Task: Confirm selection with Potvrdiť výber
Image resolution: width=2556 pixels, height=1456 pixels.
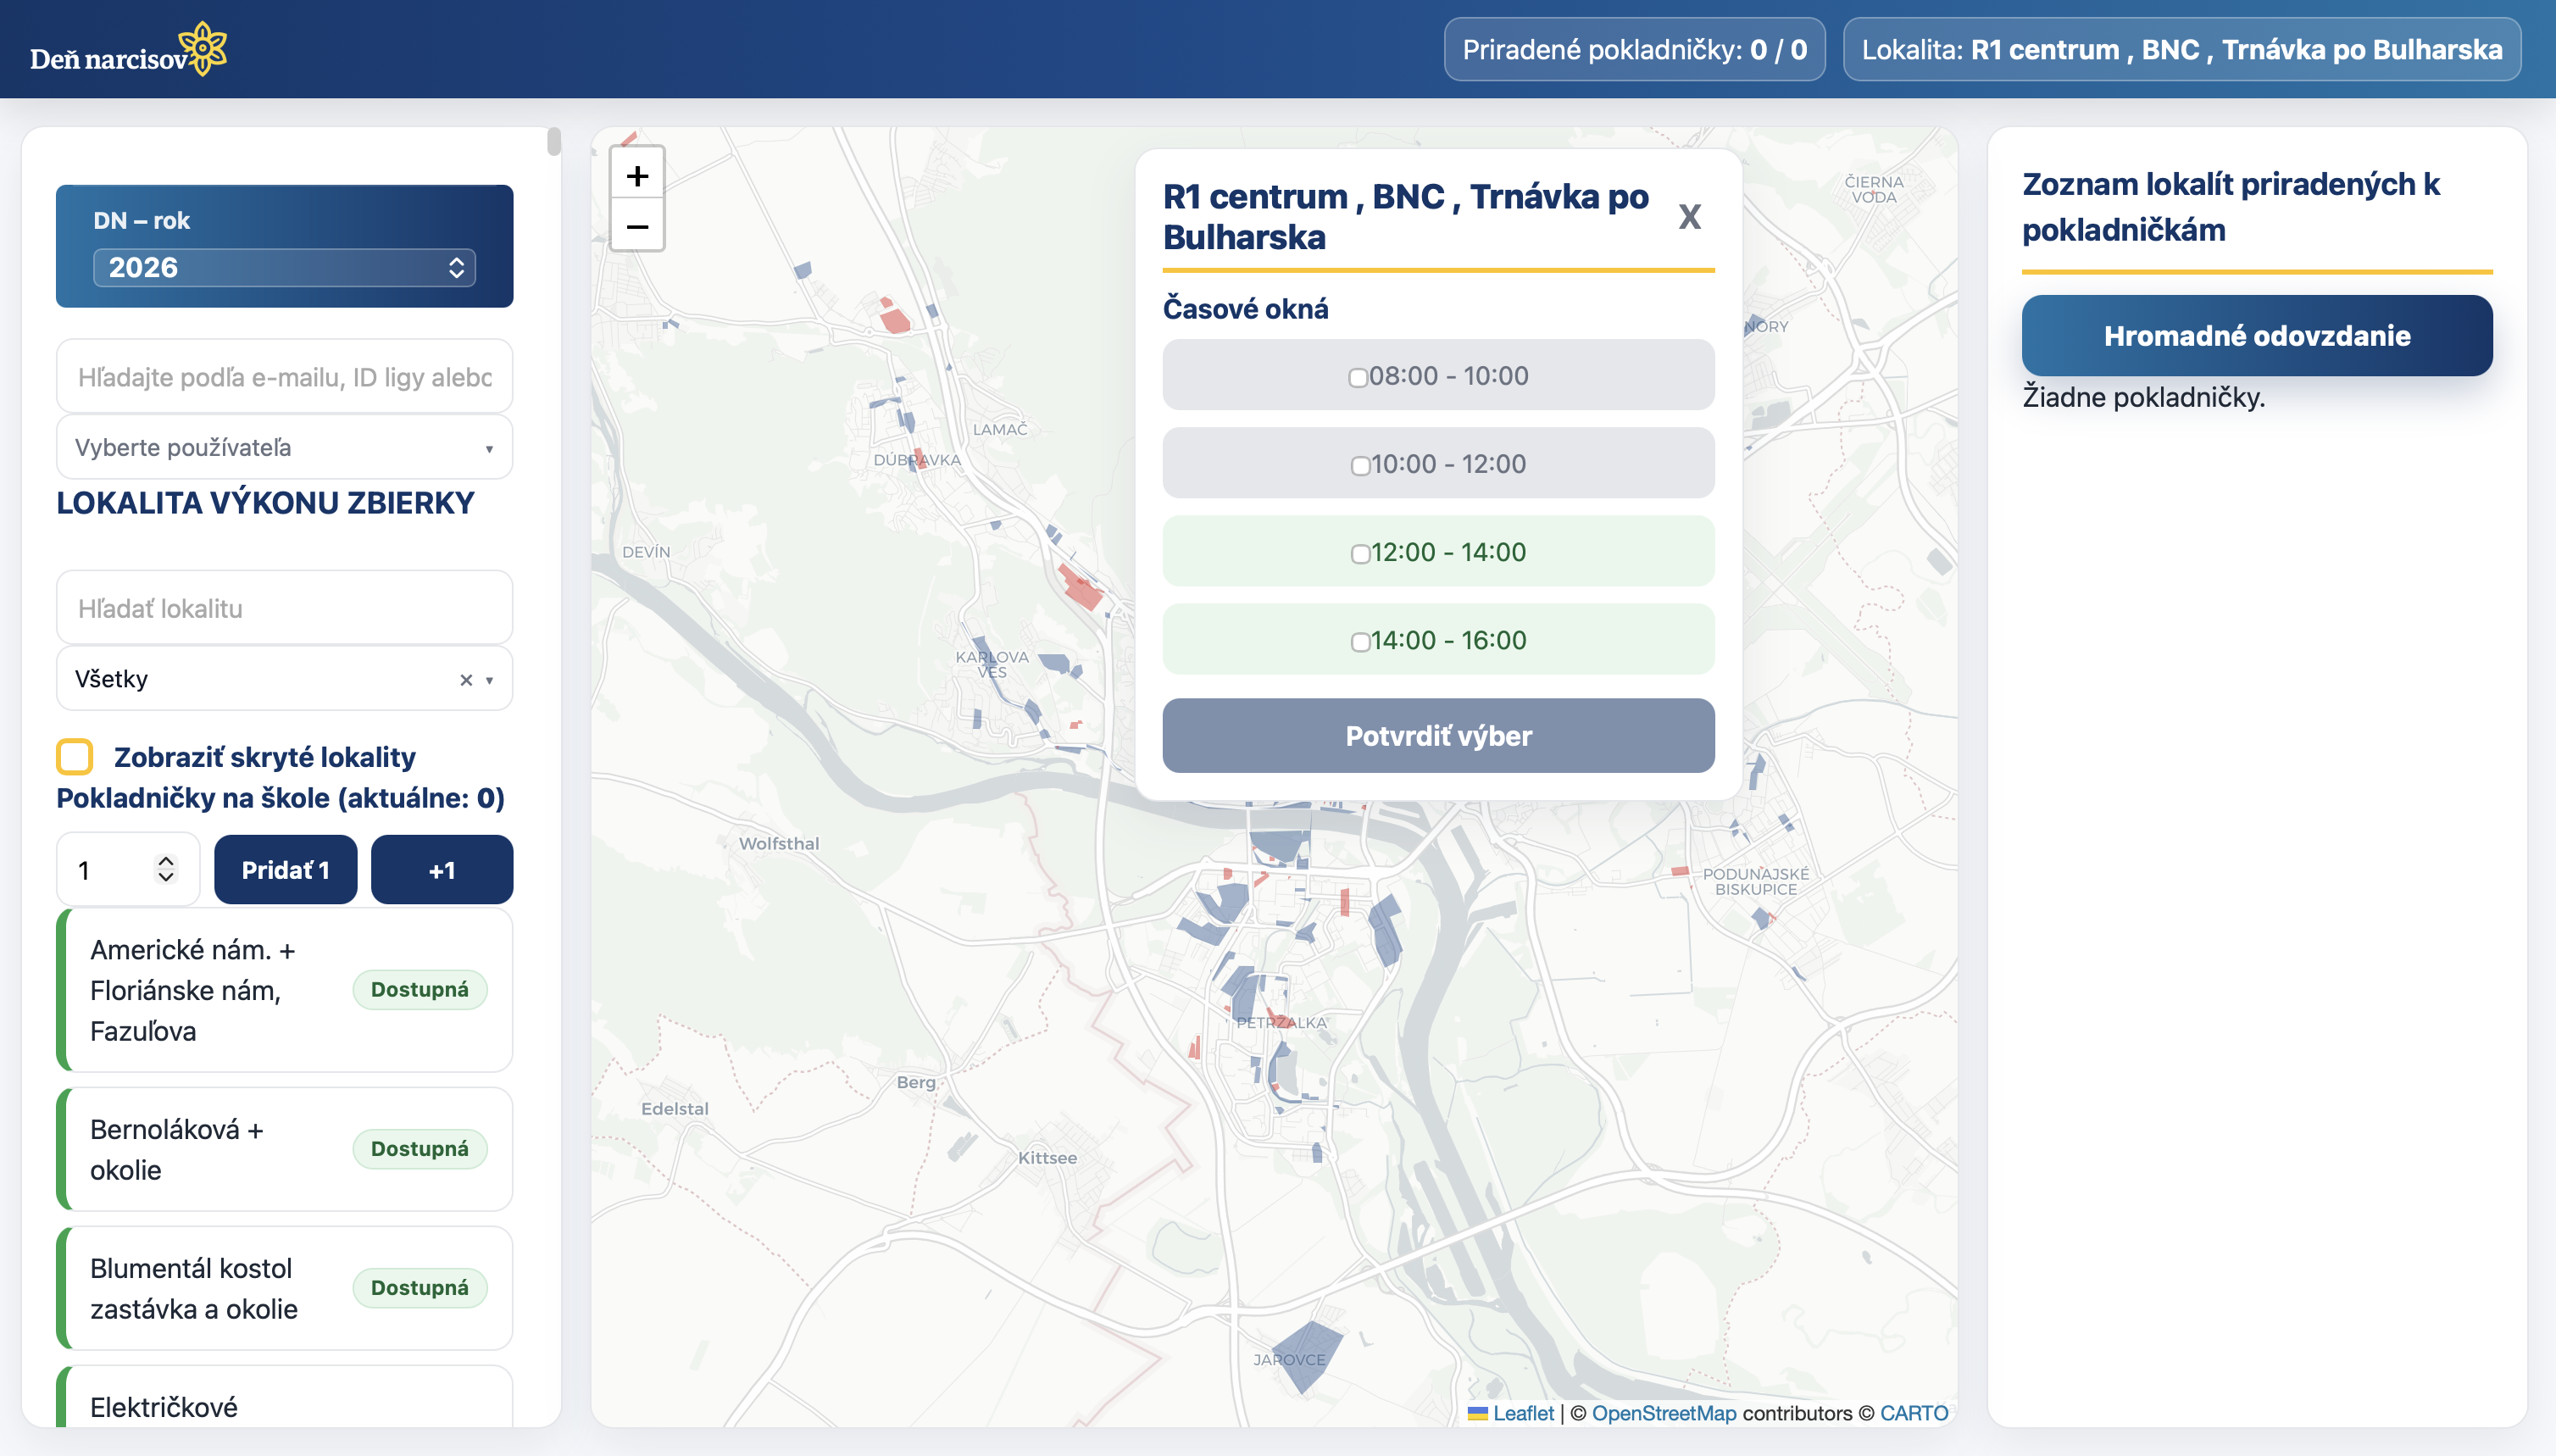Action: click(x=1438, y=735)
